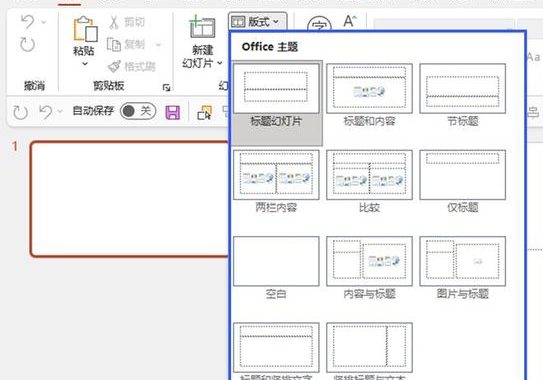Click the 内容与标题 label text
The width and height of the screenshot is (543, 380).
tap(369, 294)
